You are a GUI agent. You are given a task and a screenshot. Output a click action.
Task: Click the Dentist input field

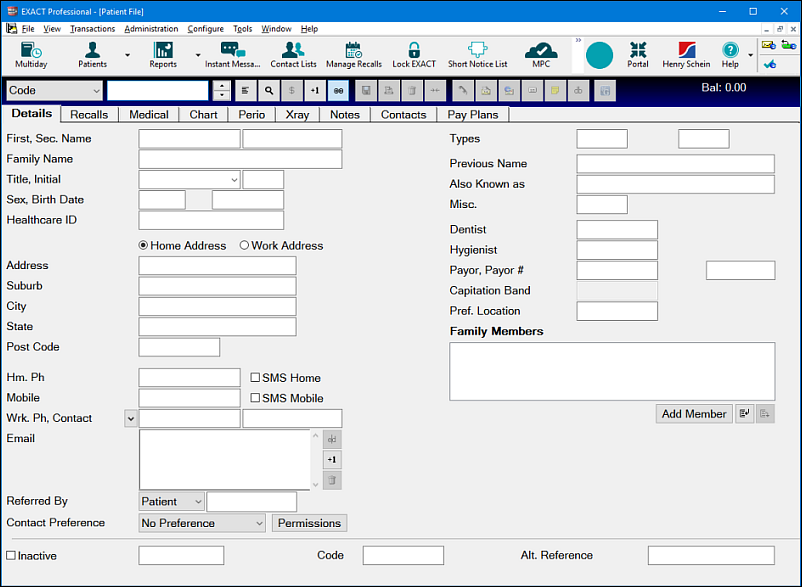point(617,230)
